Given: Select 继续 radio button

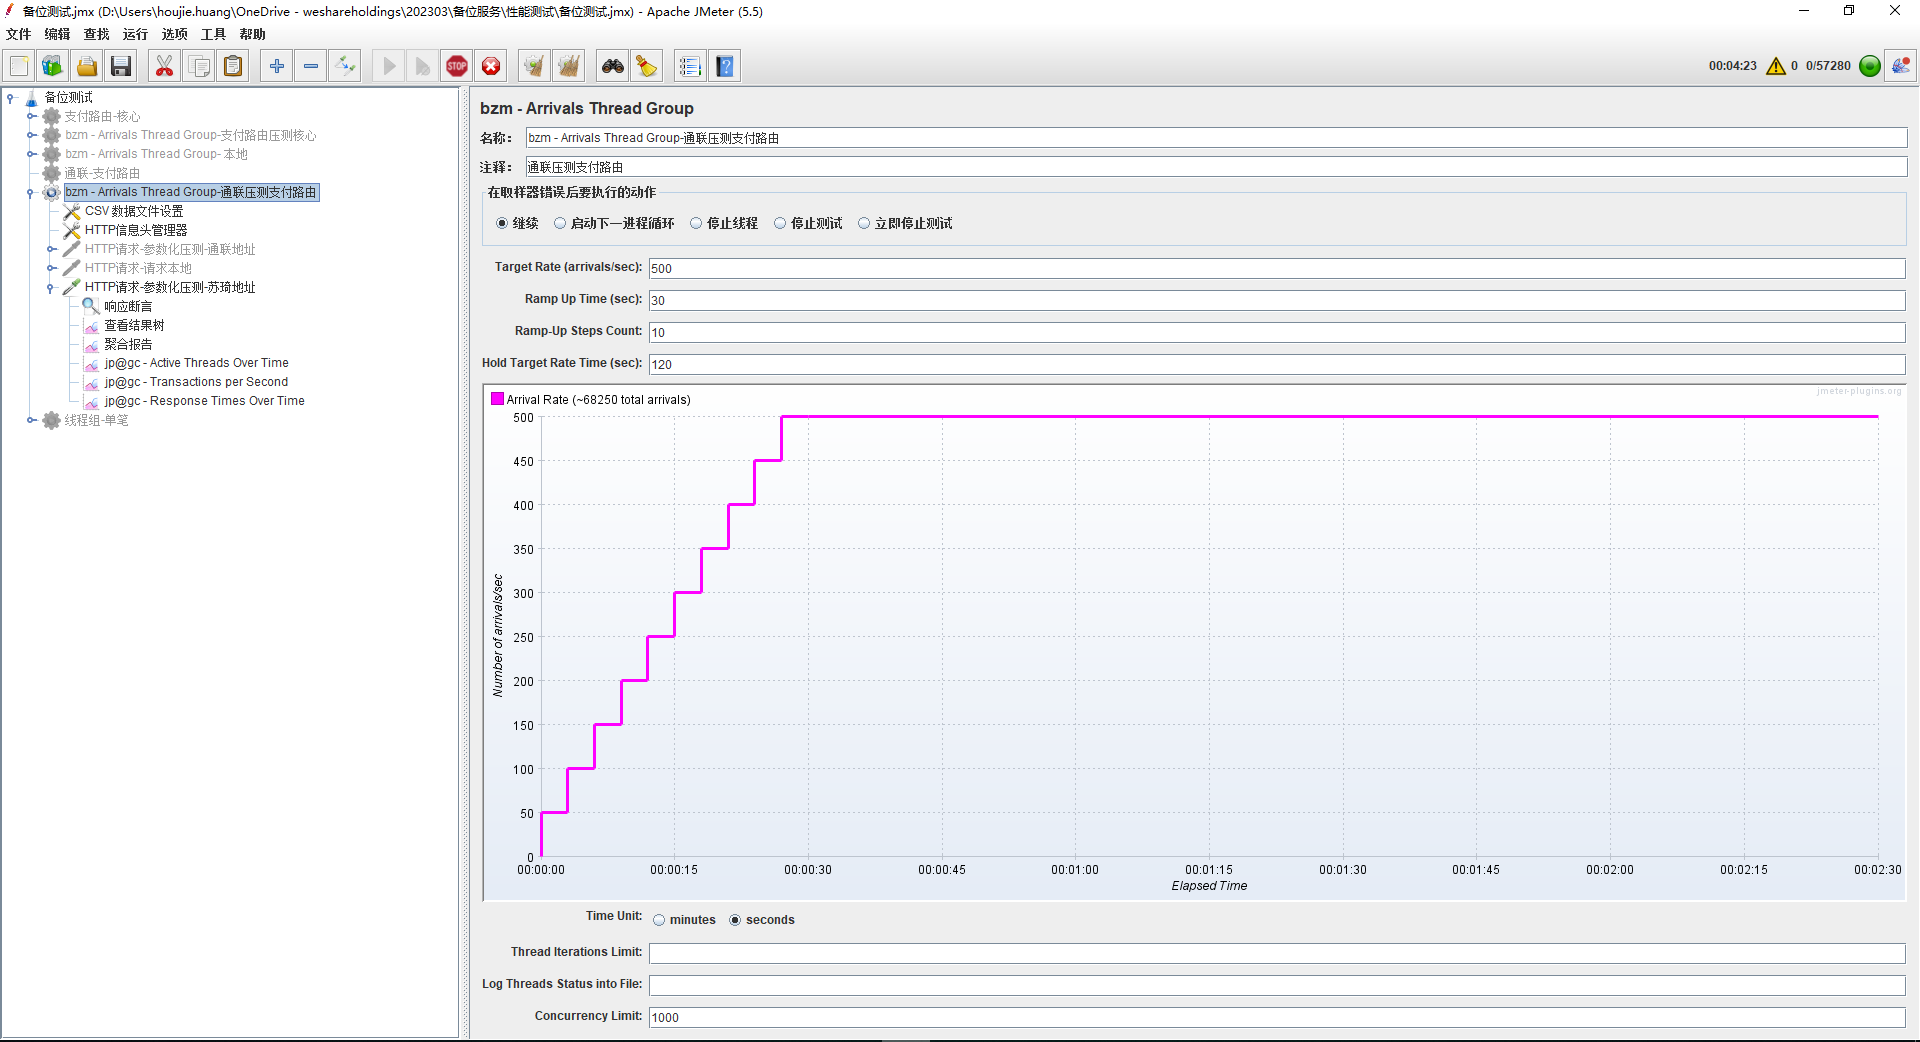Looking at the screenshot, I should [x=502, y=223].
